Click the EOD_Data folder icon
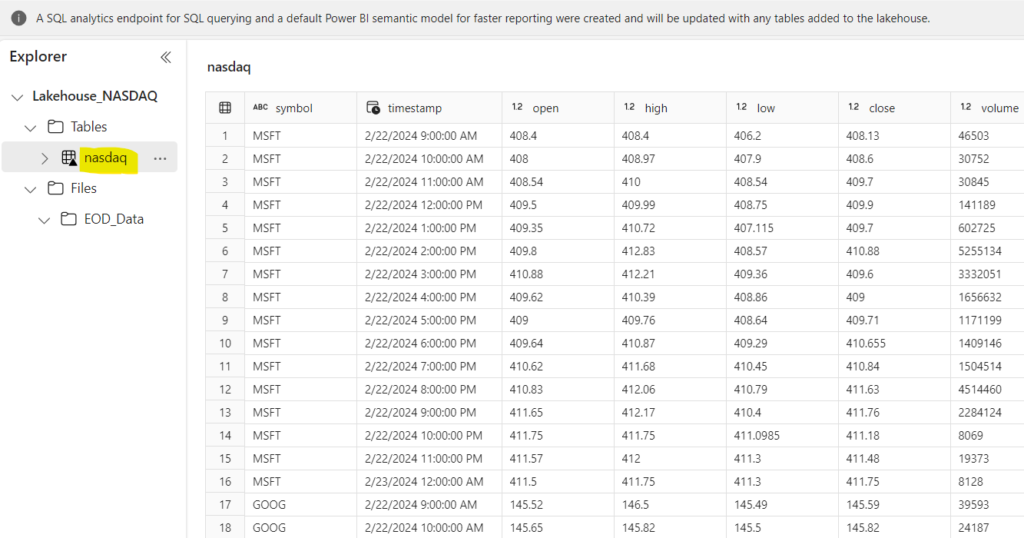 69,219
